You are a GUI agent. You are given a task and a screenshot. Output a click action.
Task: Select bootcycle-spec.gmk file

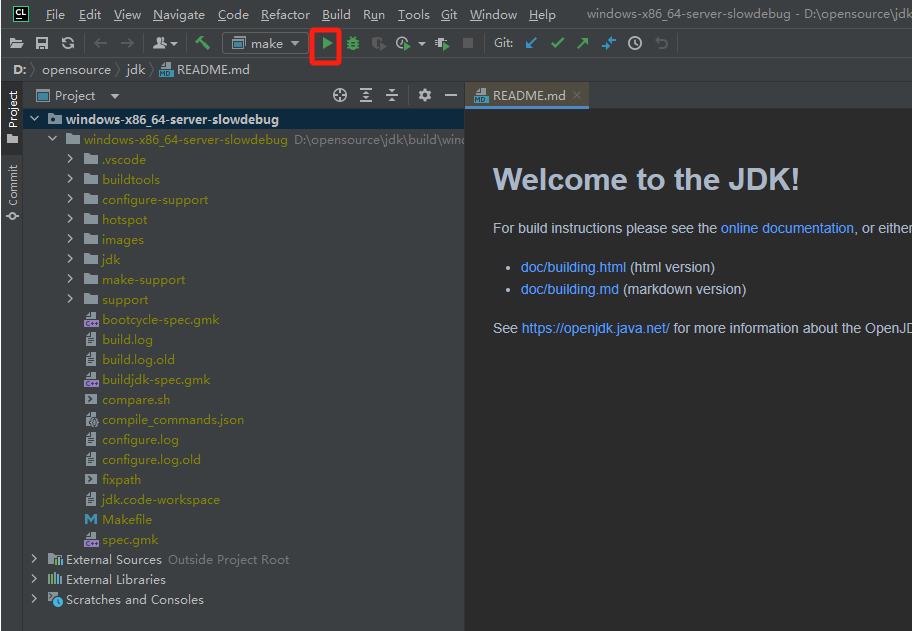(x=161, y=319)
